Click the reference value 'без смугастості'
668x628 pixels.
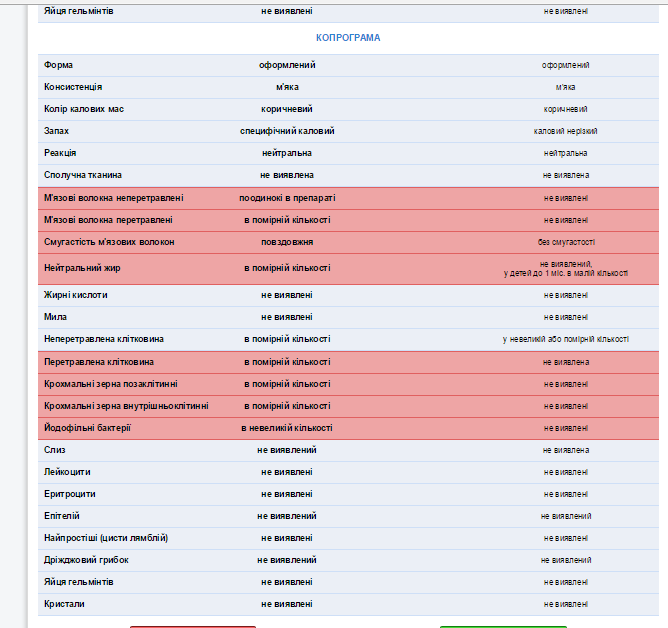(565, 242)
